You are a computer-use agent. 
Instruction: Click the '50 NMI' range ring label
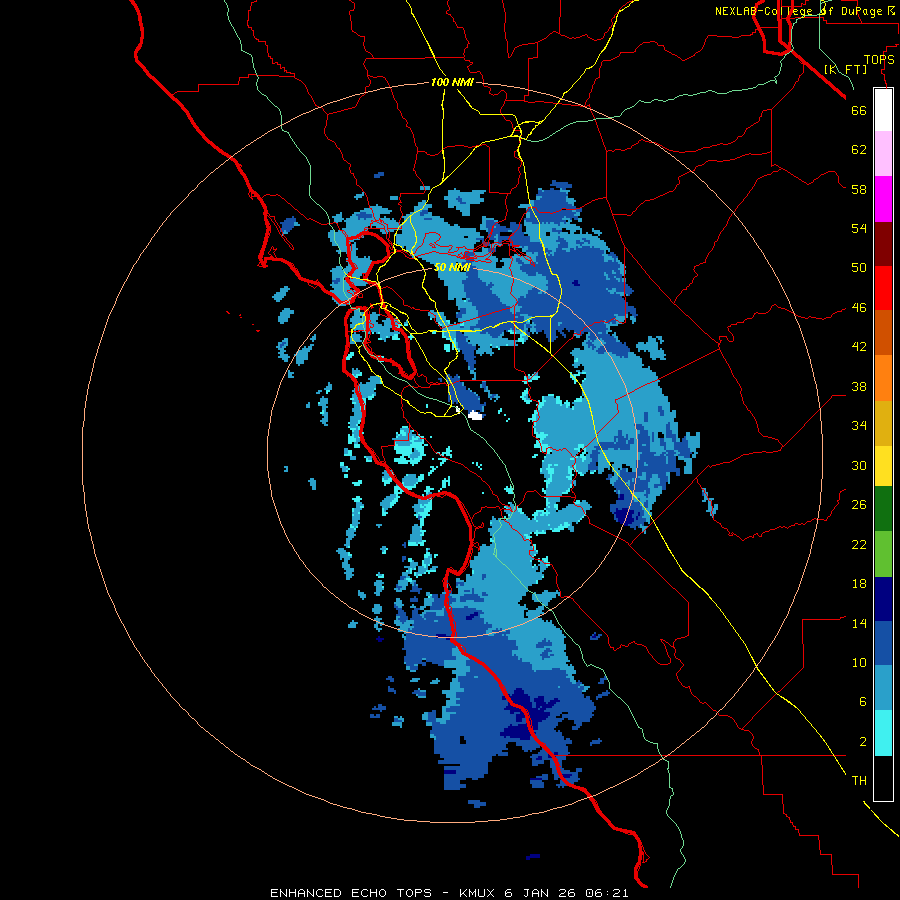[452, 267]
